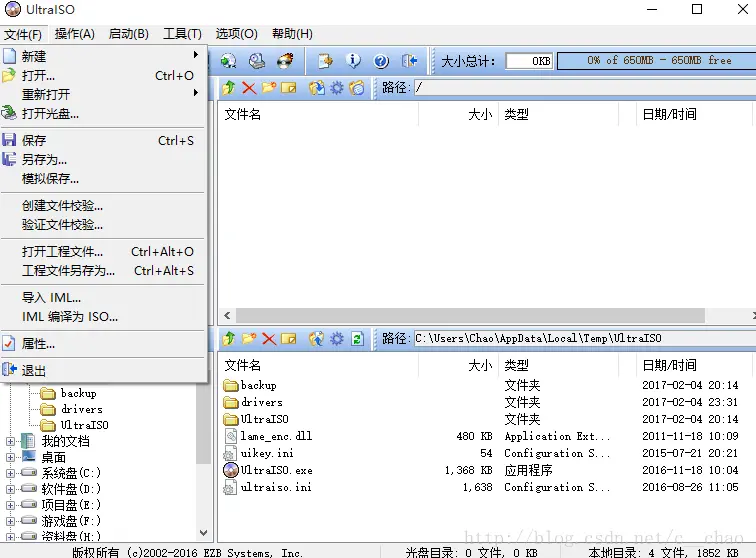
Task: Select 导入 IML... menu entry
Action: tap(104, 298)
